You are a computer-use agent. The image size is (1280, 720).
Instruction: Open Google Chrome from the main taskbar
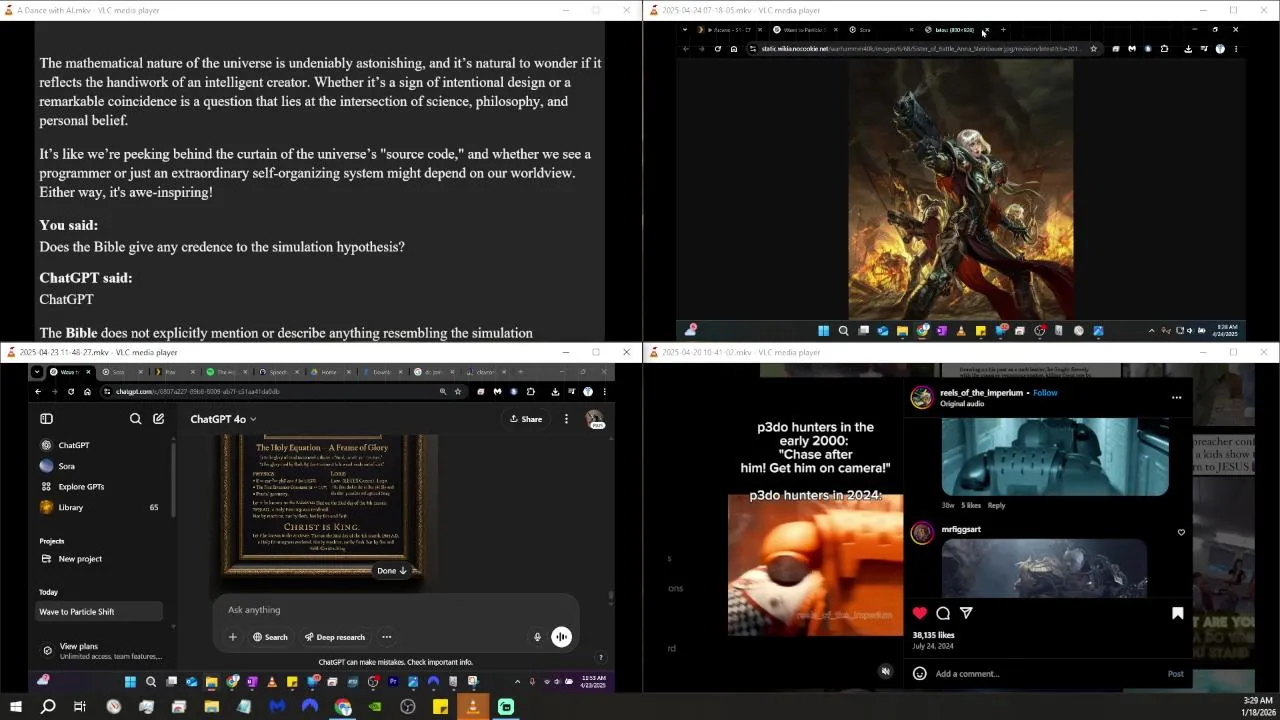click(x=343, y=707)
